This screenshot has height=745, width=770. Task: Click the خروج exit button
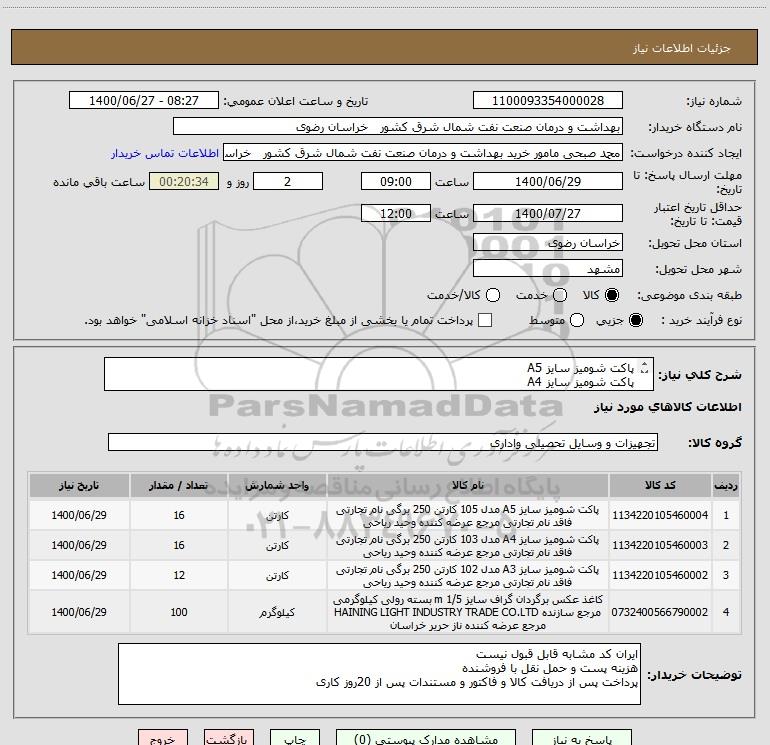click(163, 739)
